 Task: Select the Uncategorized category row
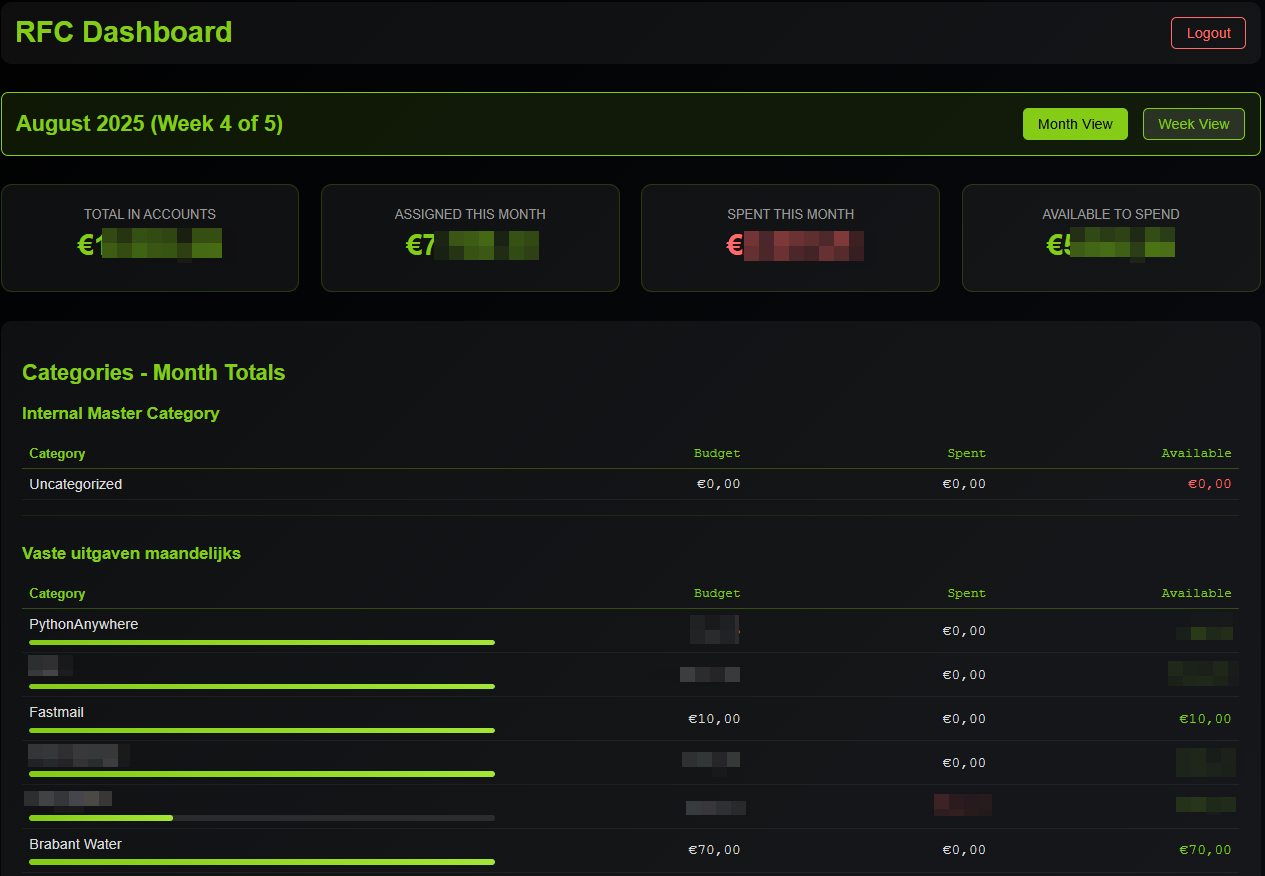pos(76,484)
